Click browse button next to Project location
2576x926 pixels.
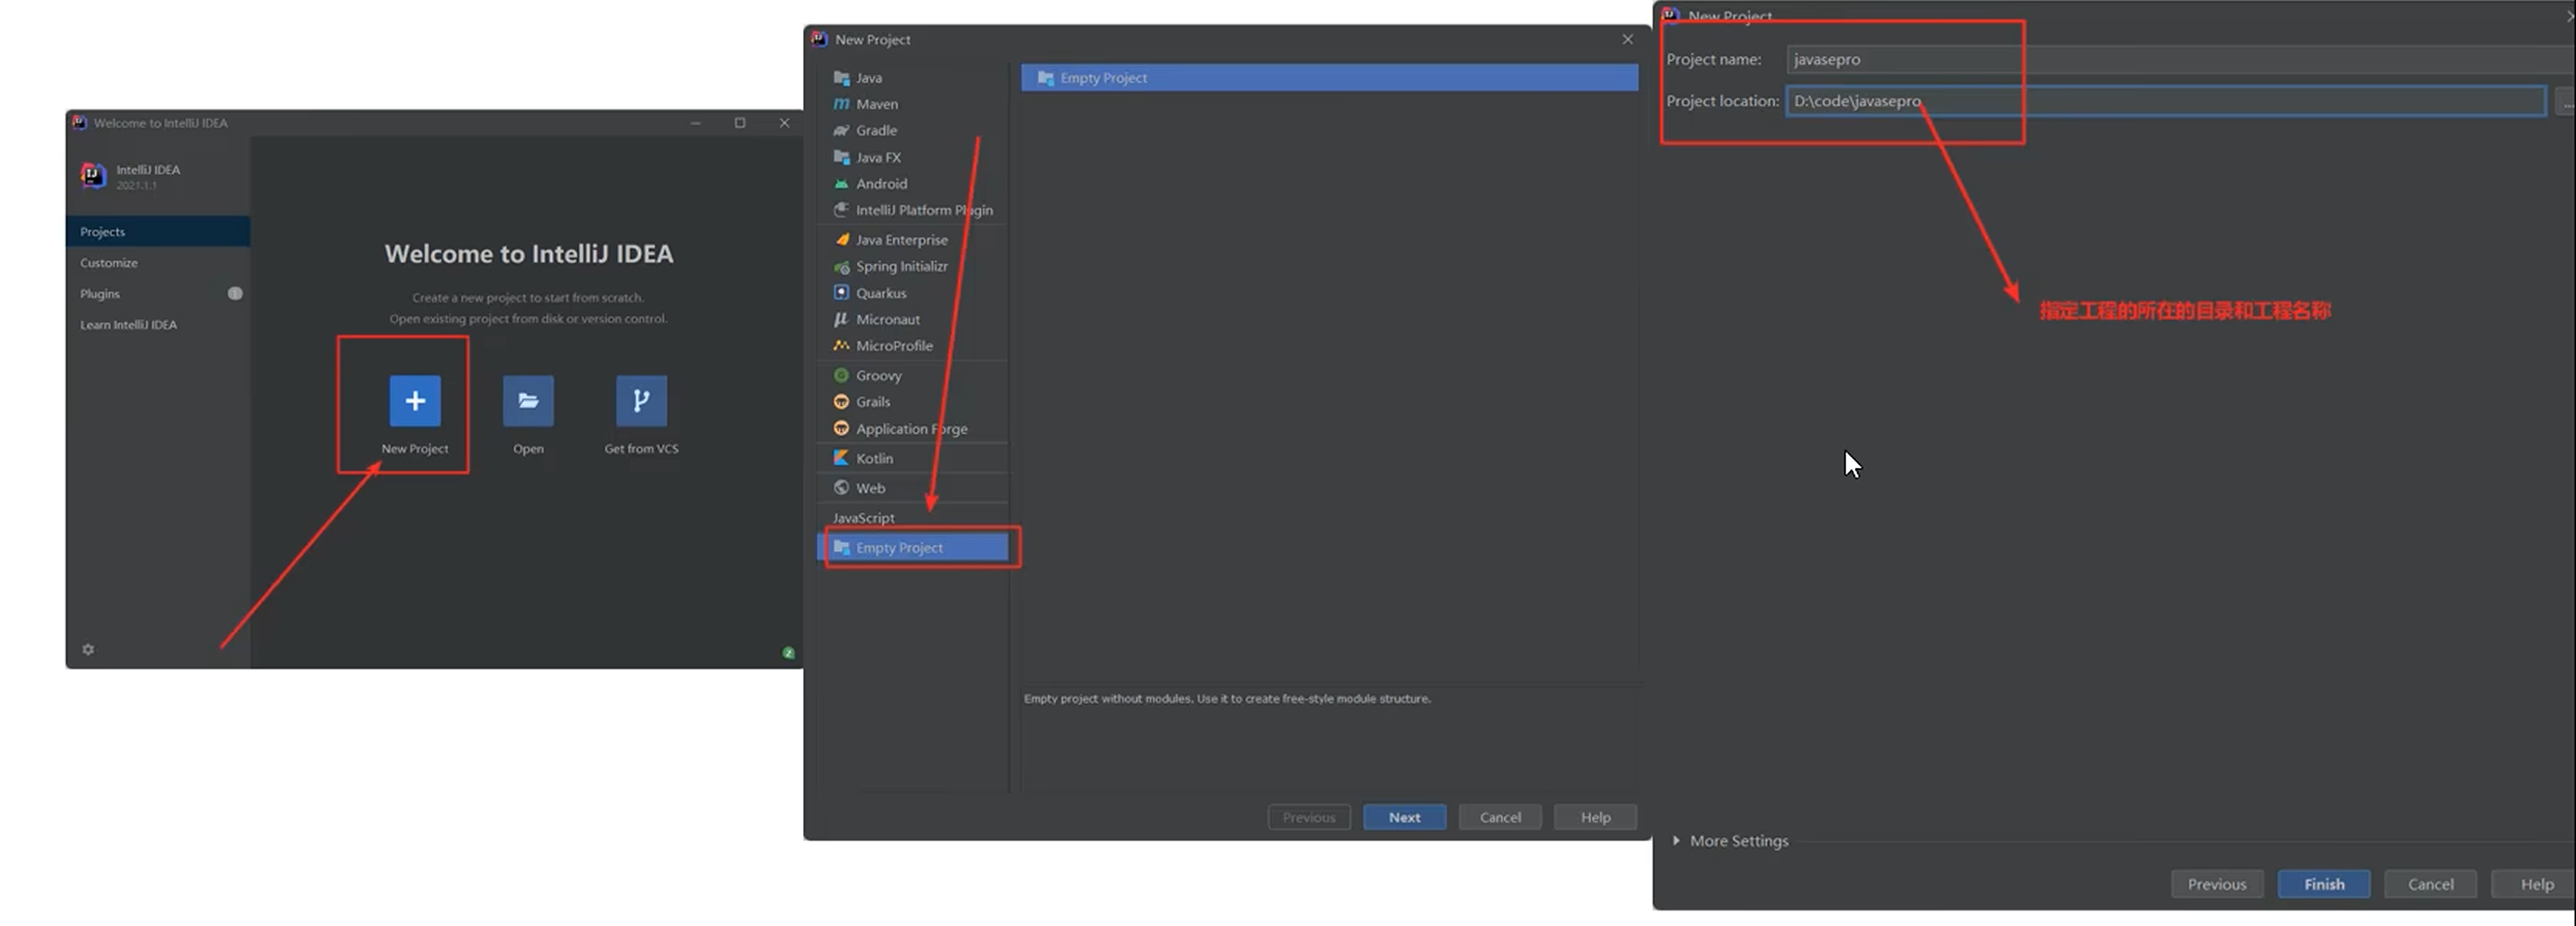coord(2566,101)
